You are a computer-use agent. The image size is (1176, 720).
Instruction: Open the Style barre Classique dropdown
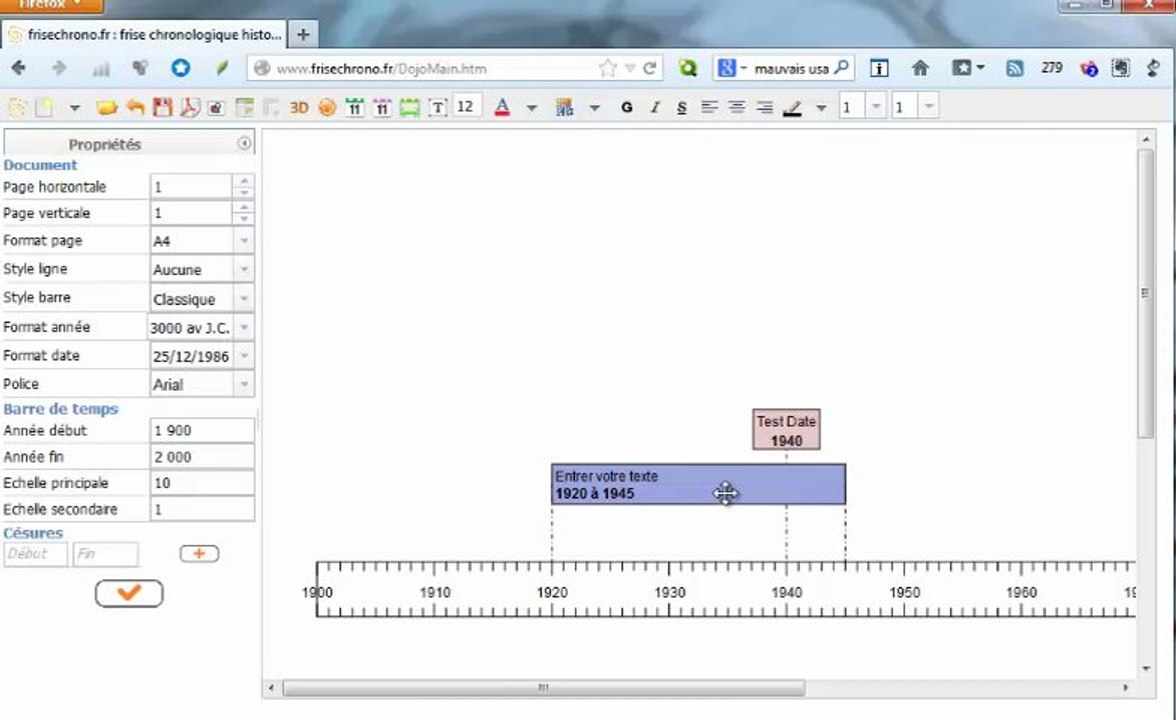244,298
